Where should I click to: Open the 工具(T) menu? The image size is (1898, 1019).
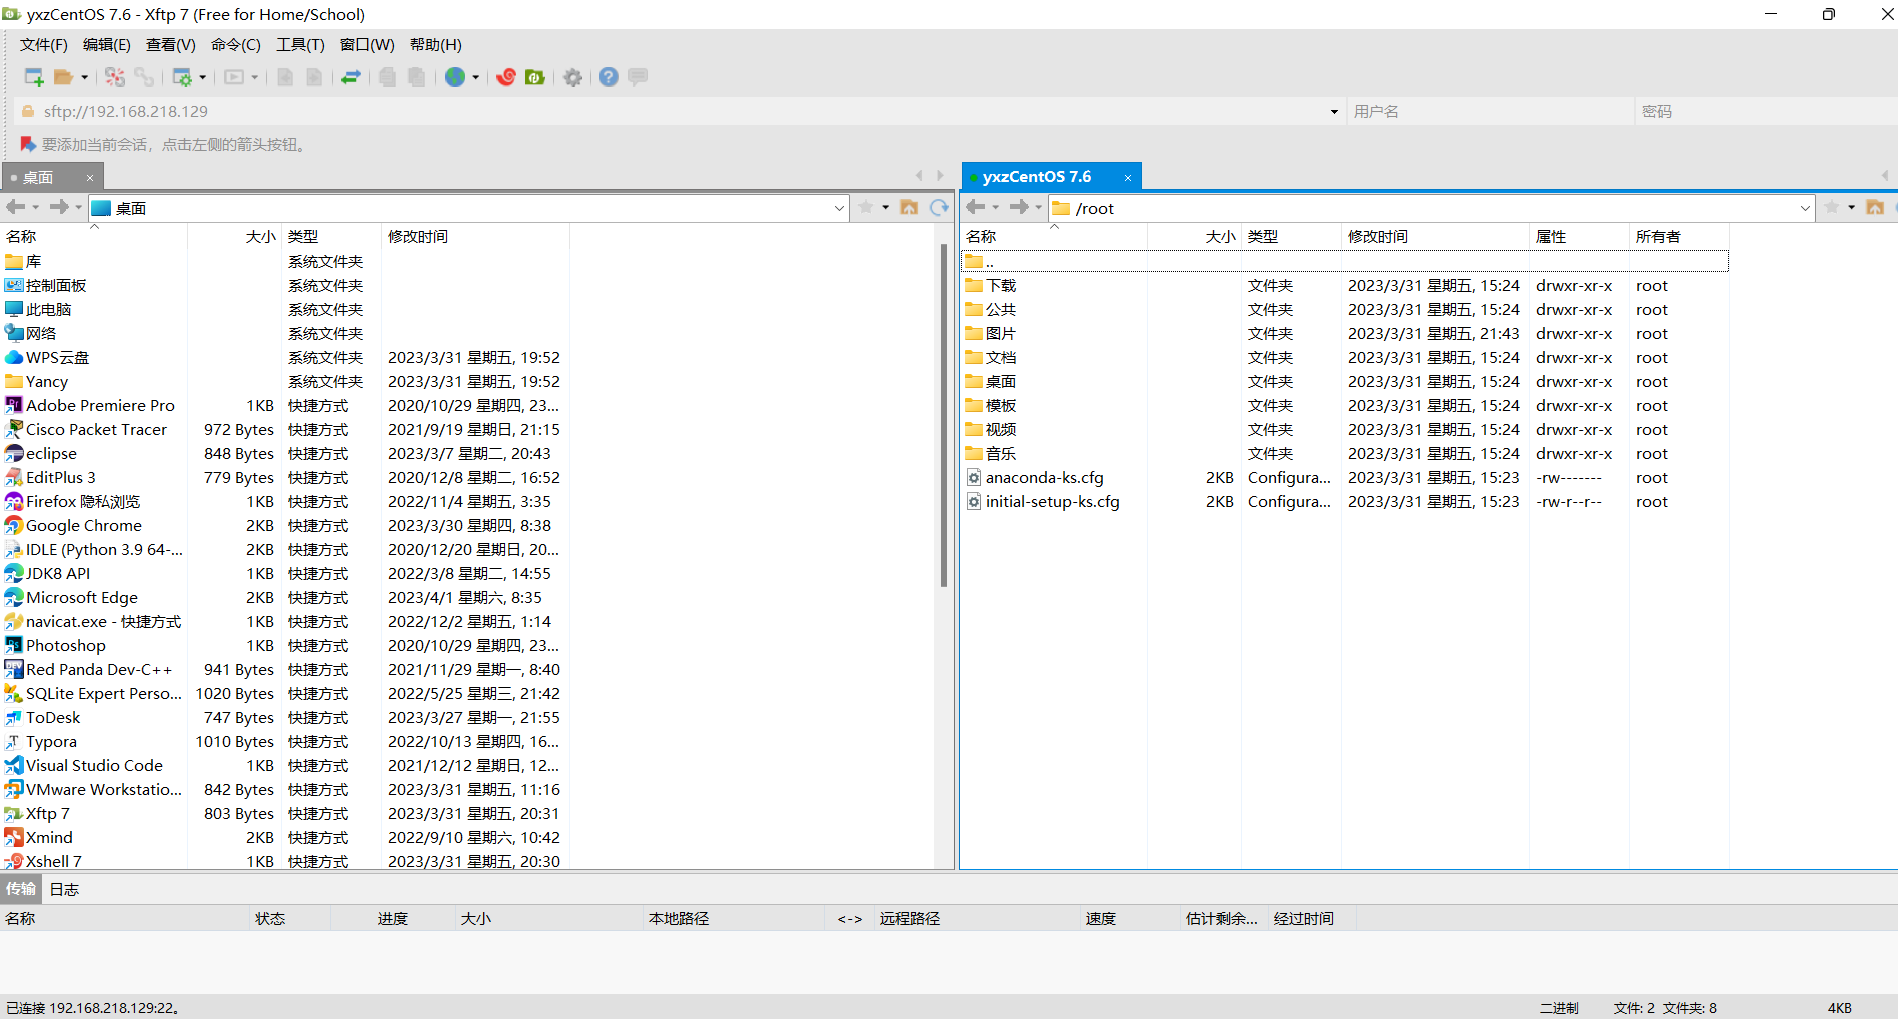(300, 44)
